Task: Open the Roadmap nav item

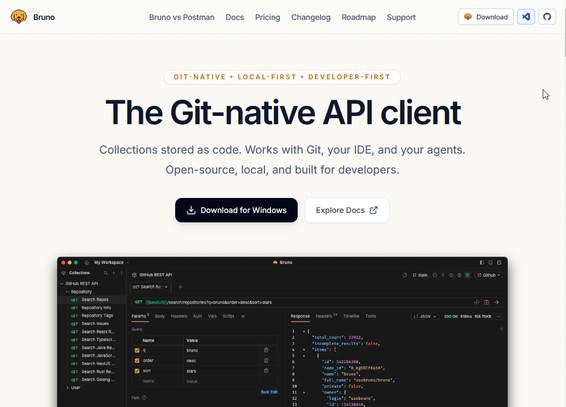Action: coord(358,17)
